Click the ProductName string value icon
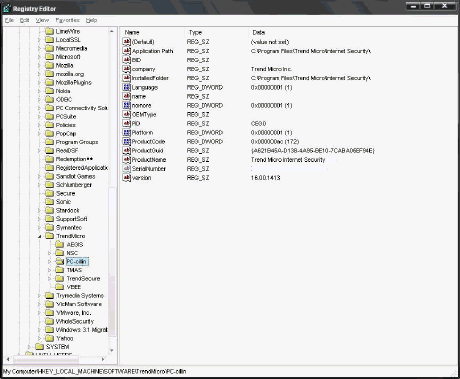This screenshot has height=379, width=460. pos(126,160)
